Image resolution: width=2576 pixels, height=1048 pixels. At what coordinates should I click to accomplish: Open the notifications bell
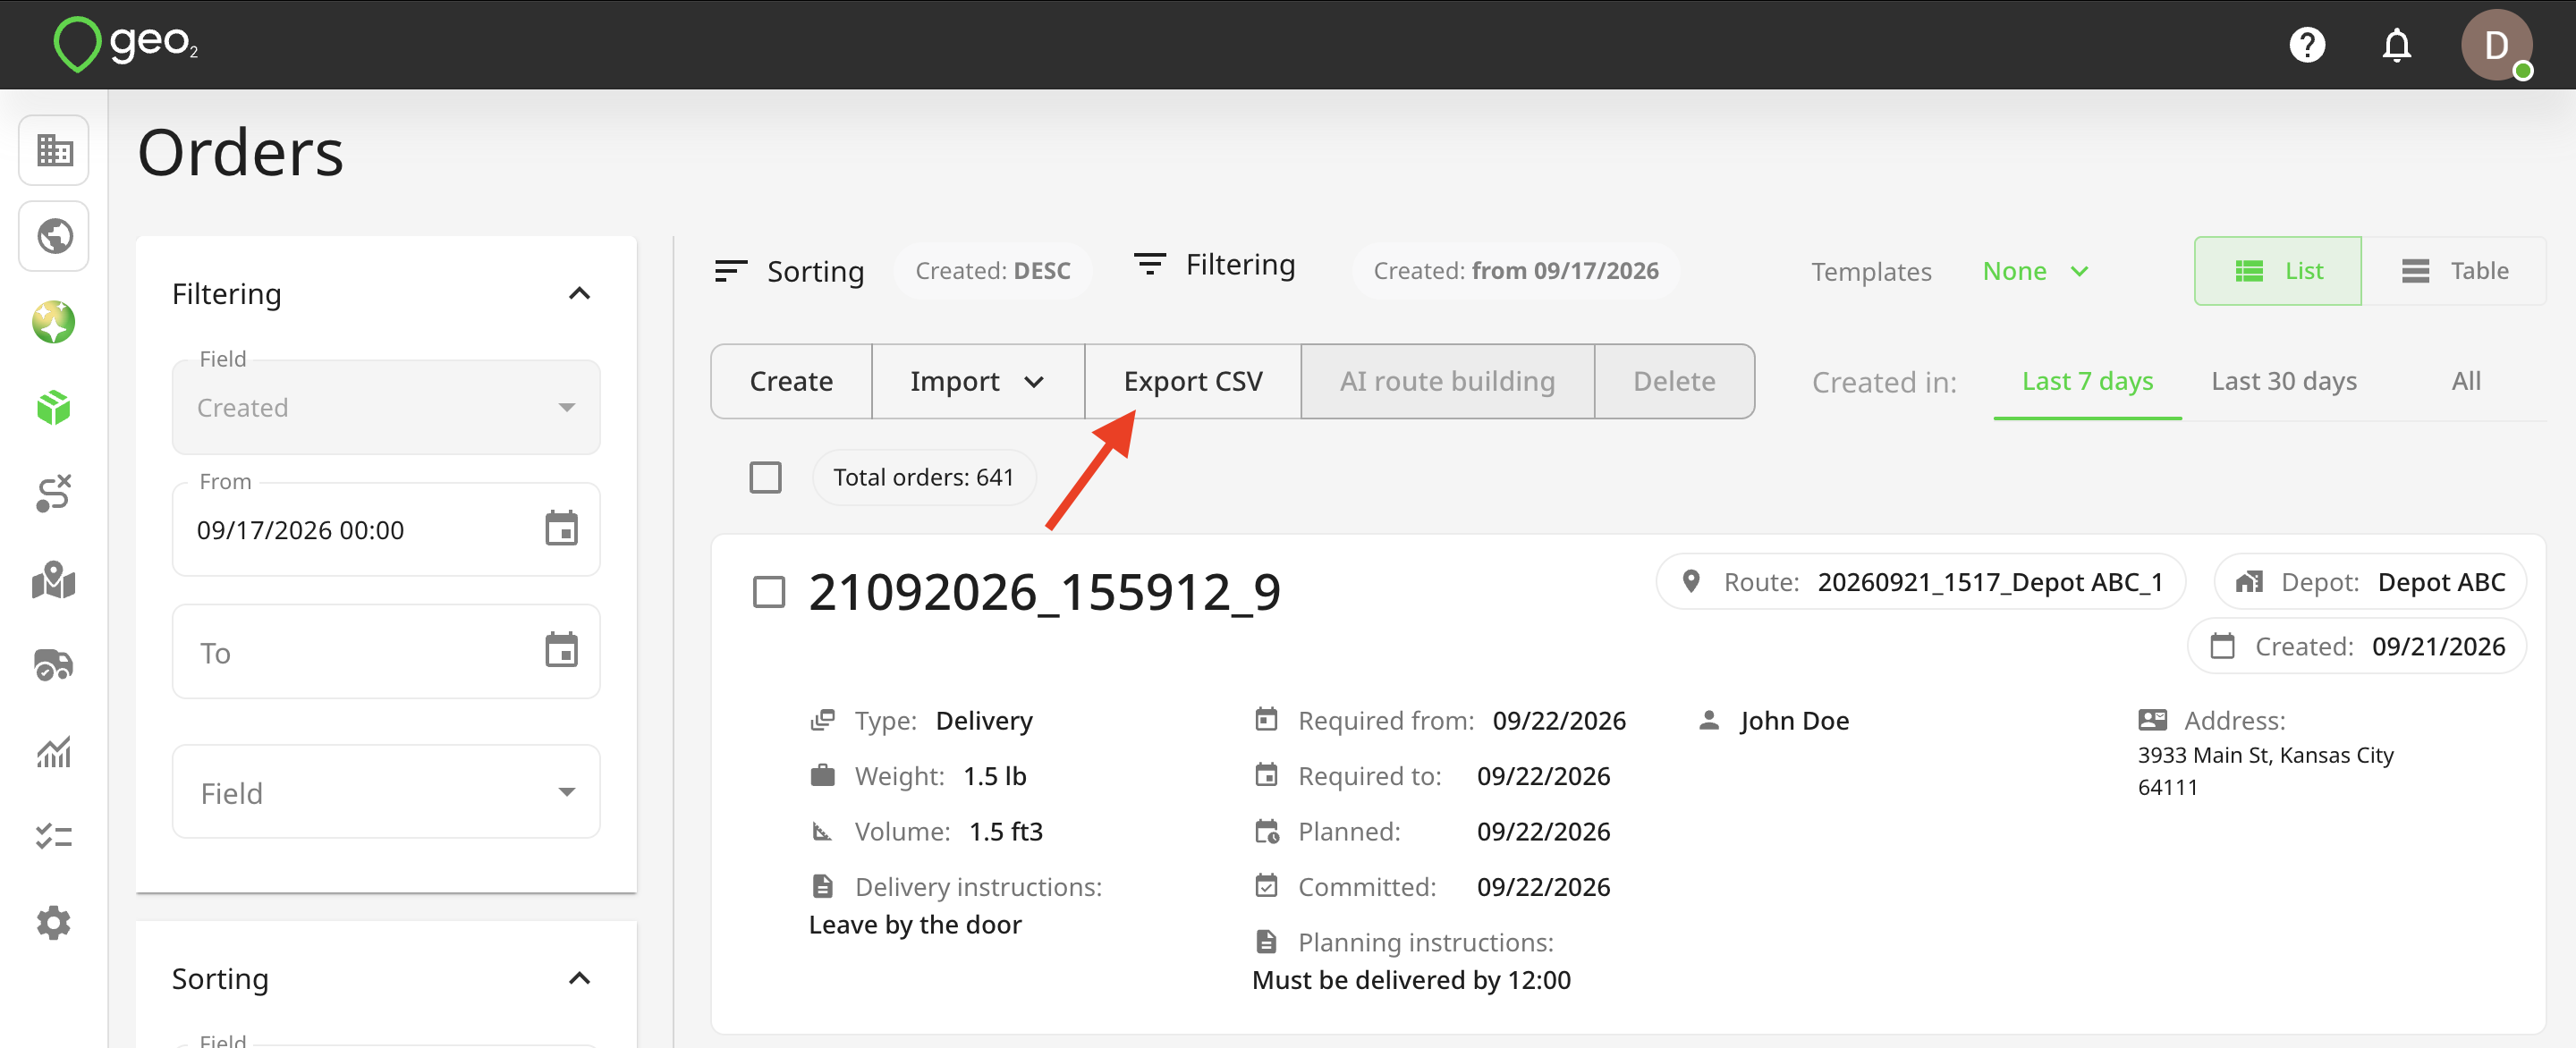(2396, 45)
